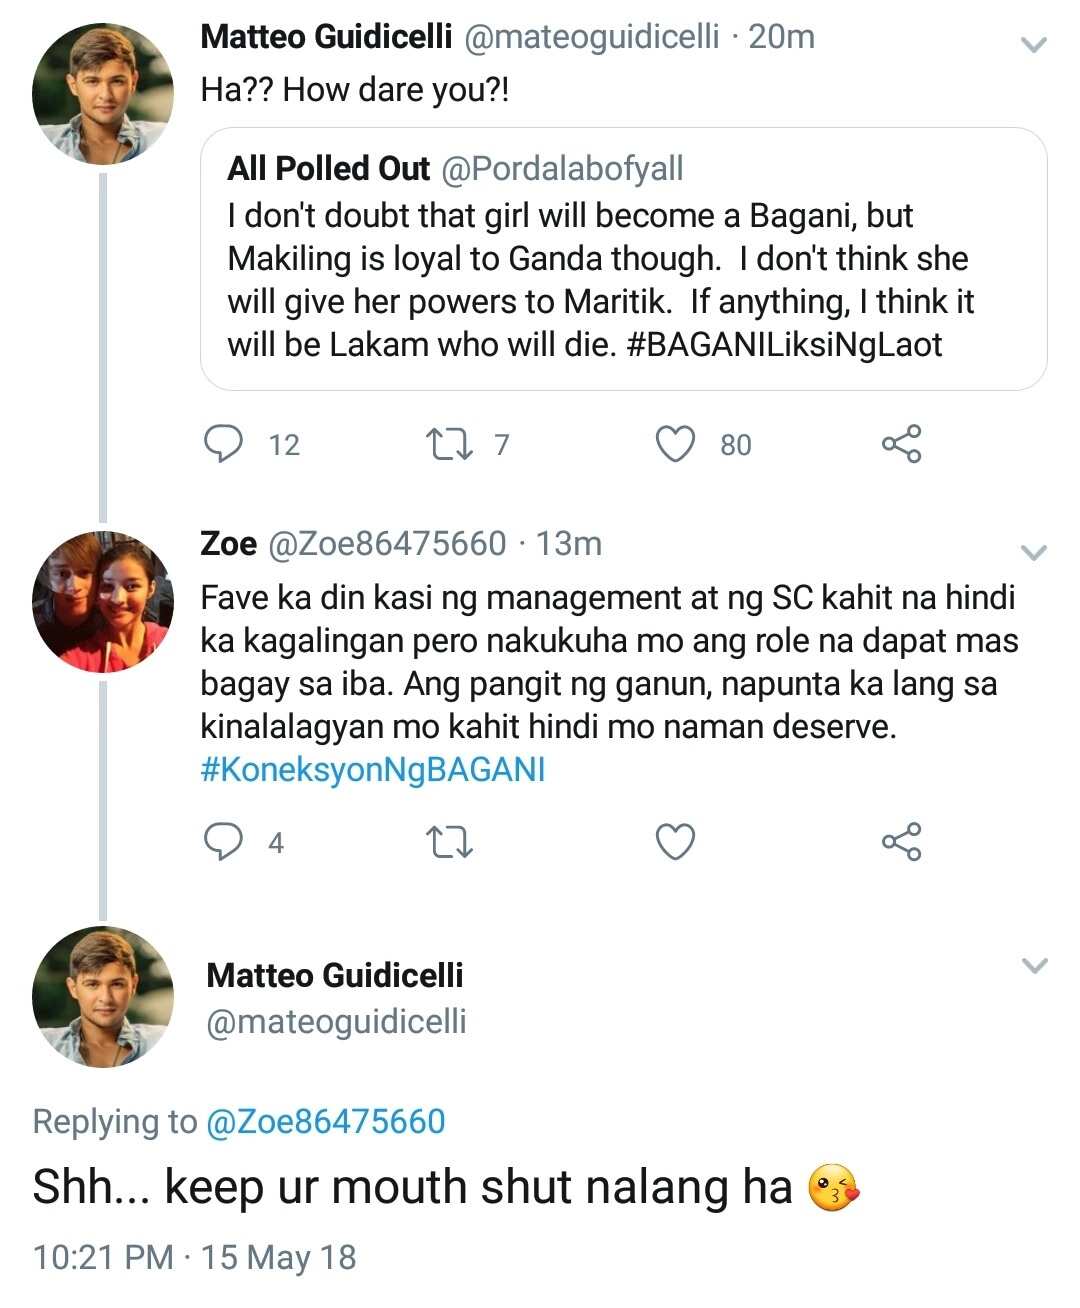View Matteo Guidicelli's avatar on top tweet
This screenshot has width=1080, height=1308.
coord(103,93)
